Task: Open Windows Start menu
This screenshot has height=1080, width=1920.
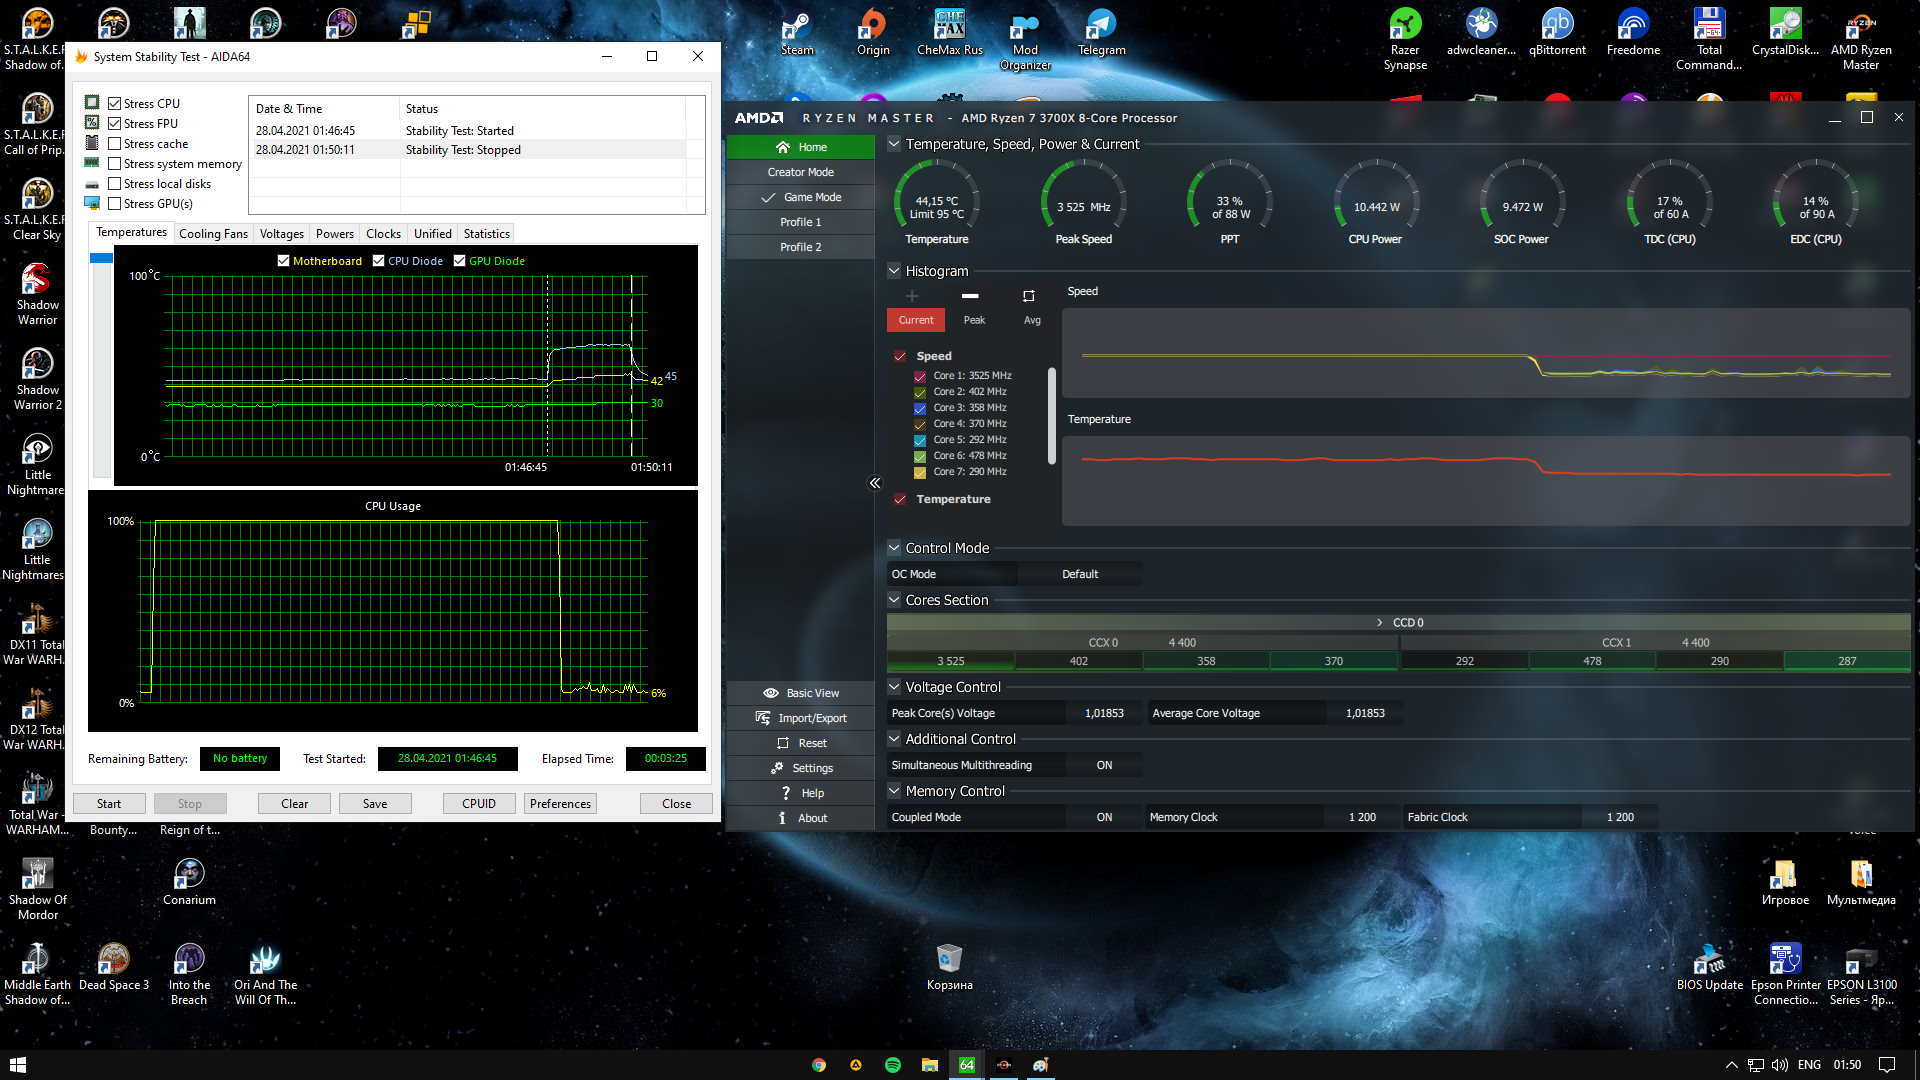Action: (x=17, y=1065)
